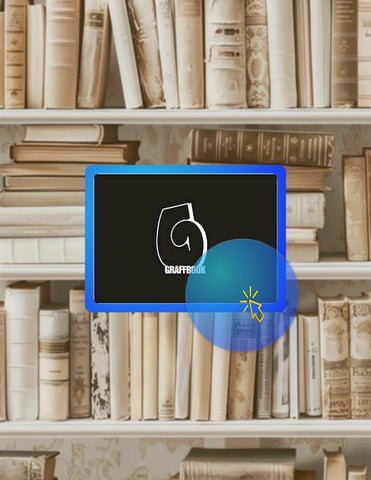This screenshot has height=480, width=371.
Task: Select the upright brown book right of middle shelf
Action: tap(355, 208)
